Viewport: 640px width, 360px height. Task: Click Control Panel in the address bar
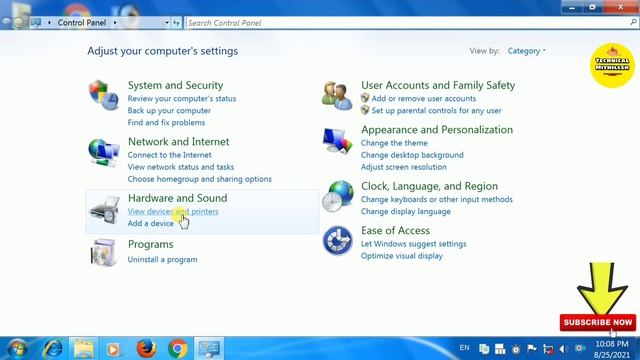click(82, 23)
